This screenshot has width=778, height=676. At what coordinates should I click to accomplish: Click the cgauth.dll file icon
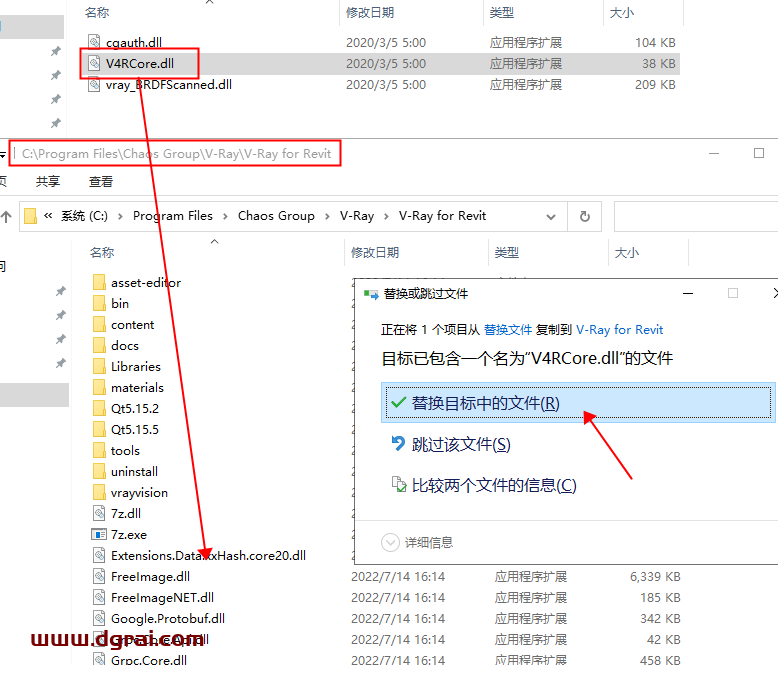pos(95,42)
